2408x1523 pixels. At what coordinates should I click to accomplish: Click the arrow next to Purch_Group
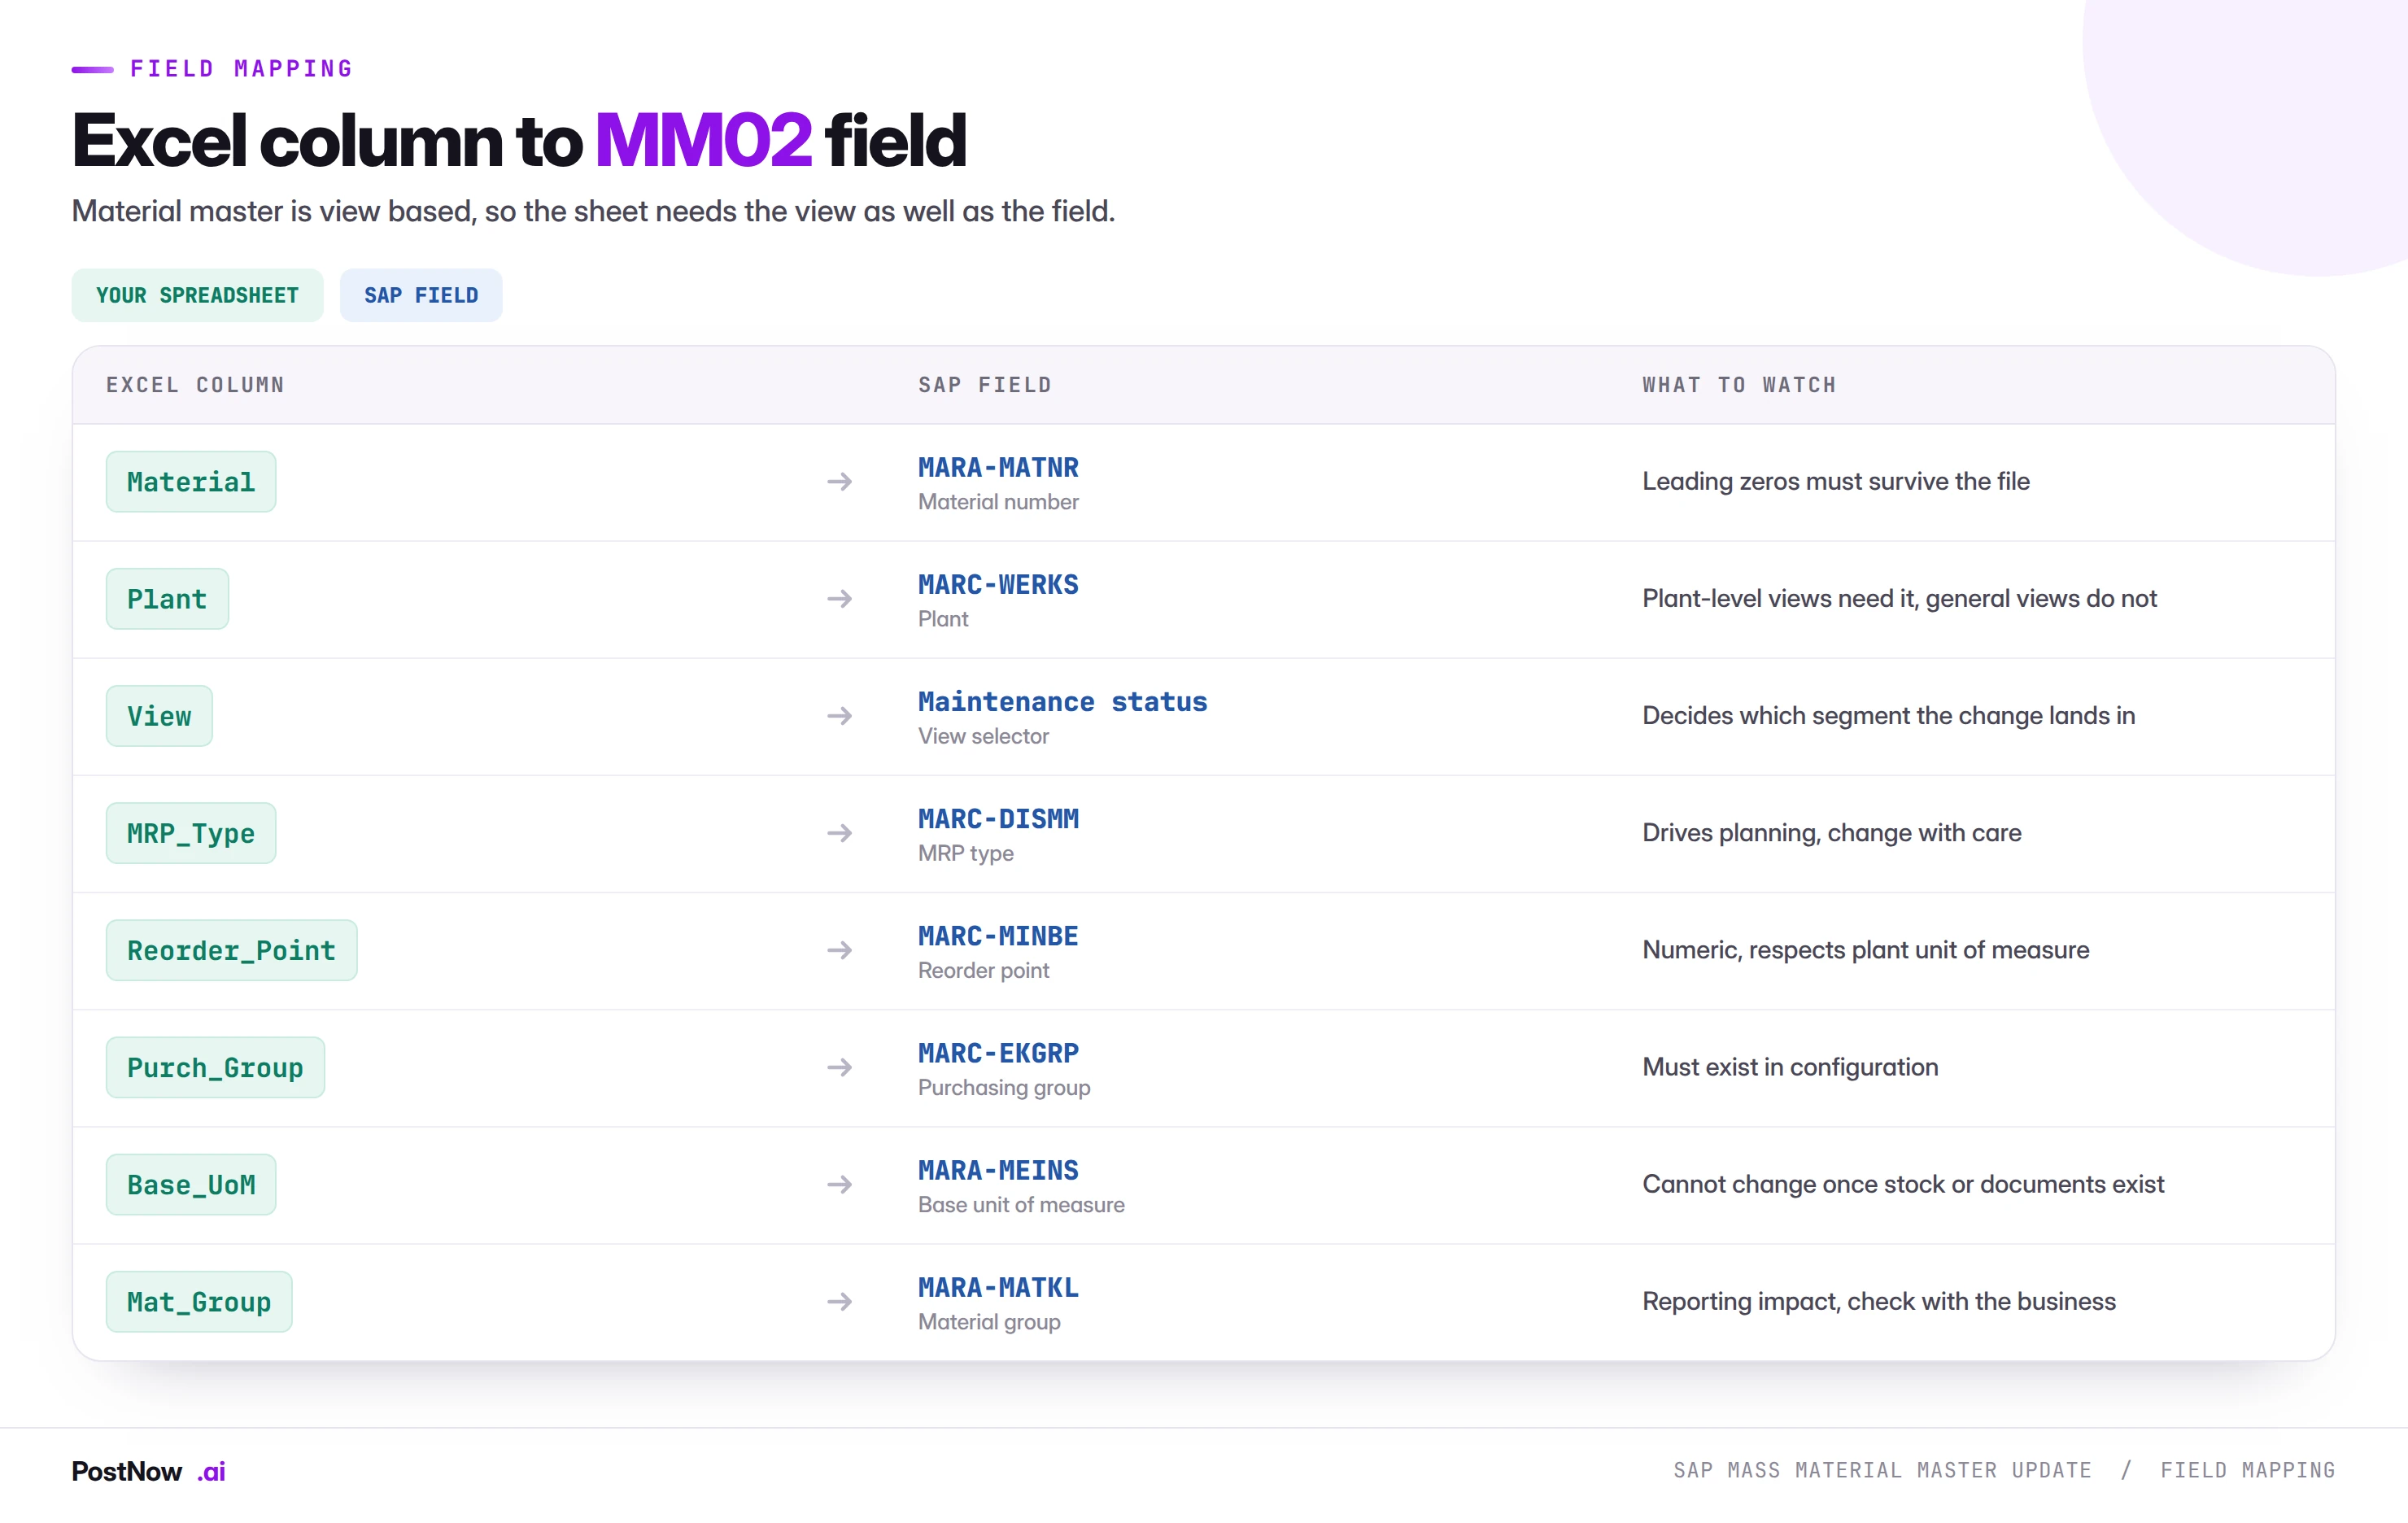[x=839, y=1067]
